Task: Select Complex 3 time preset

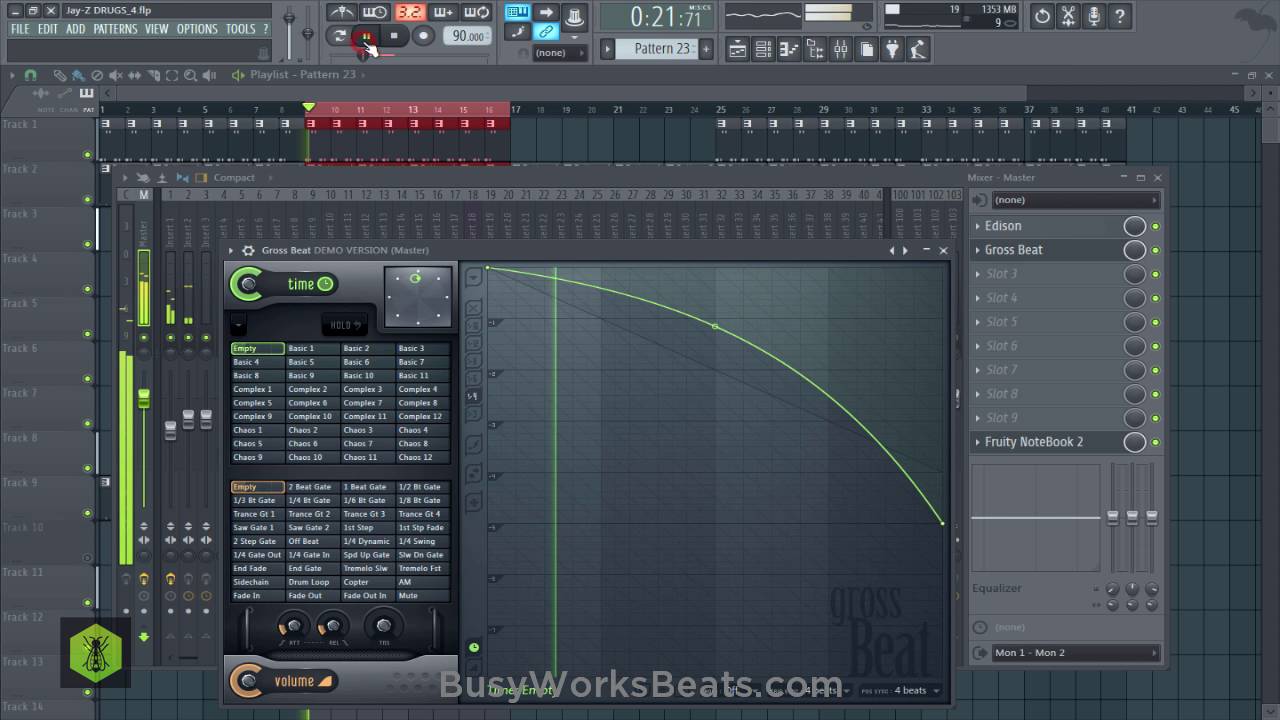Action: pos(367,390)
